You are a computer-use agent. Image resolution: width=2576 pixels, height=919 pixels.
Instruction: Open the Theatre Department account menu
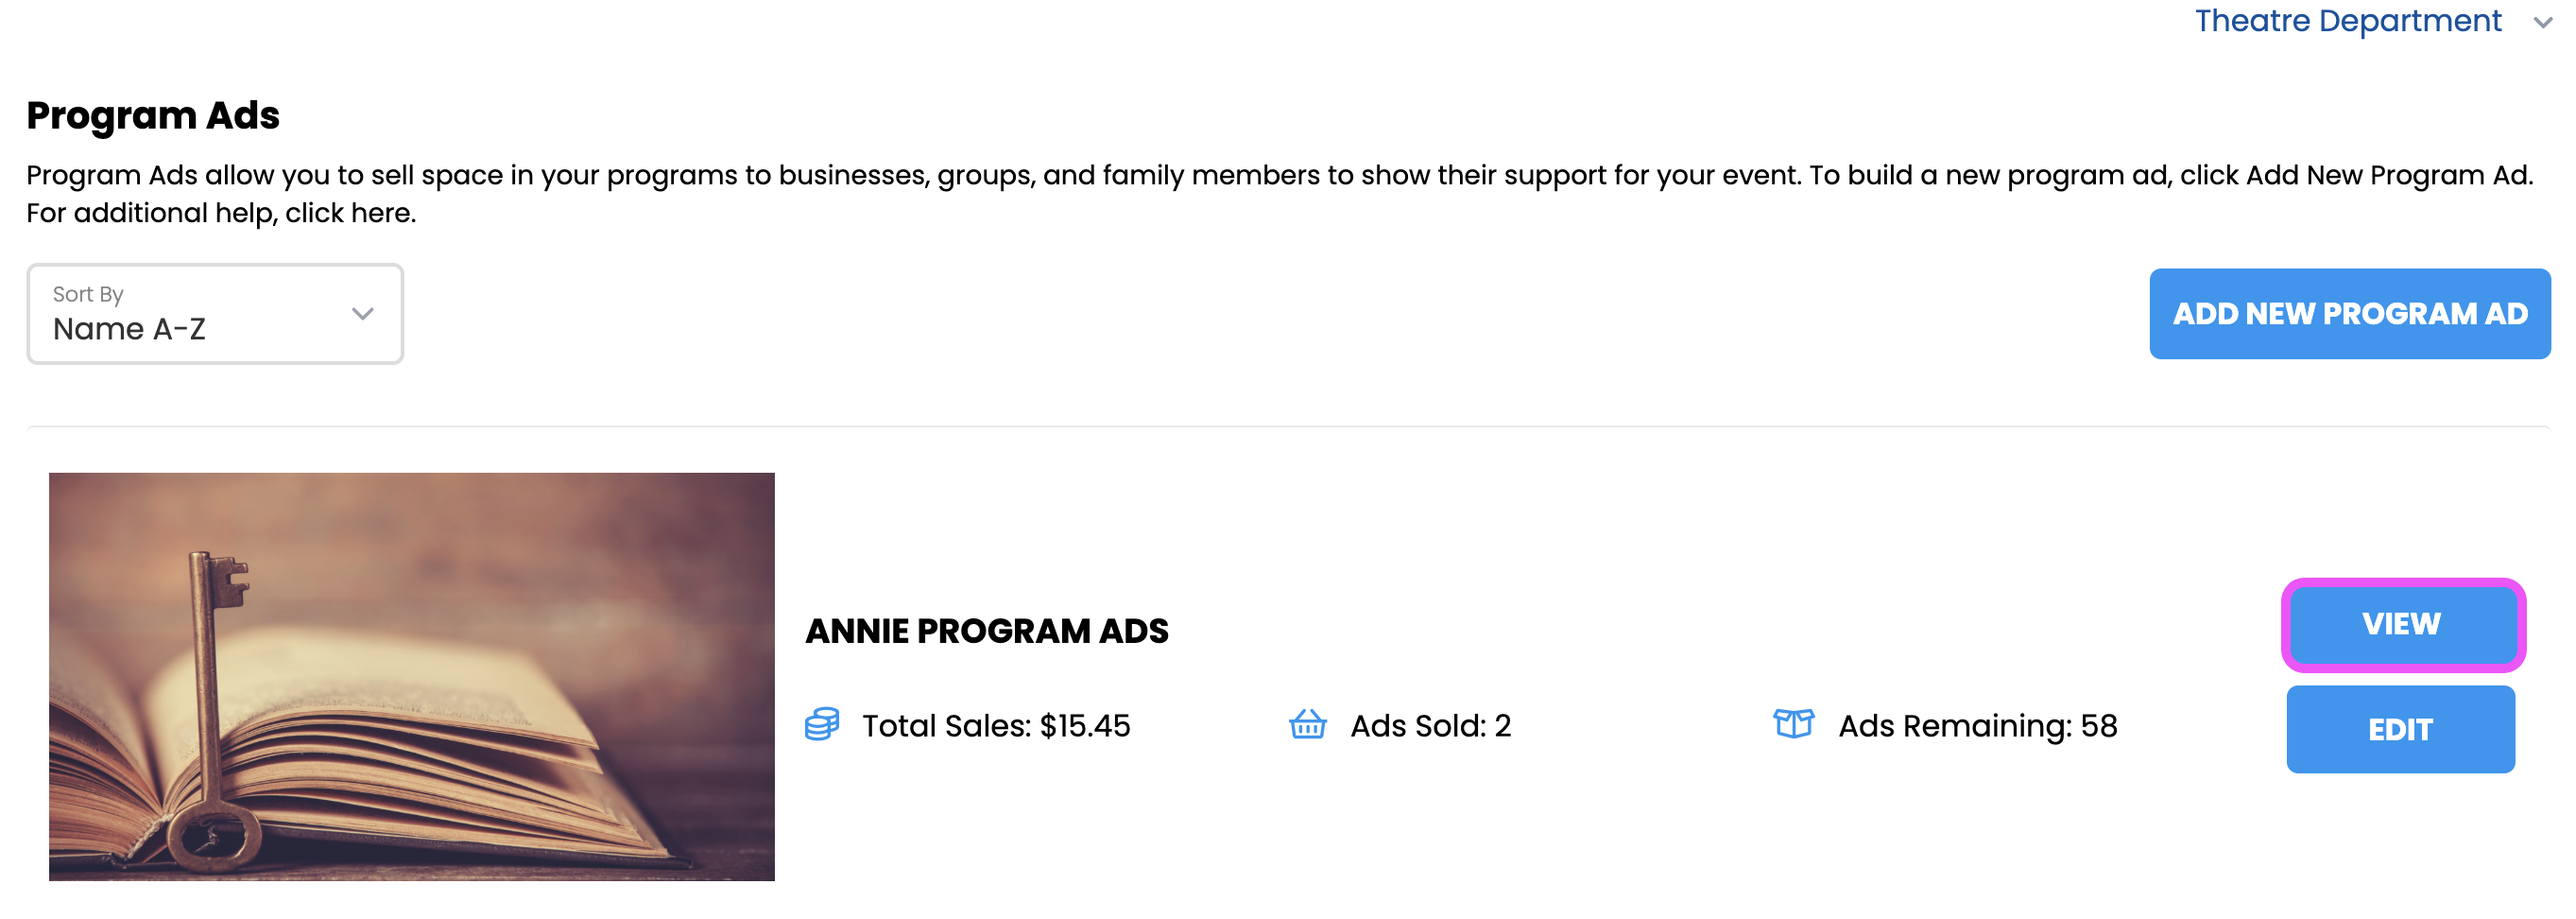(x=2347, y=21)
